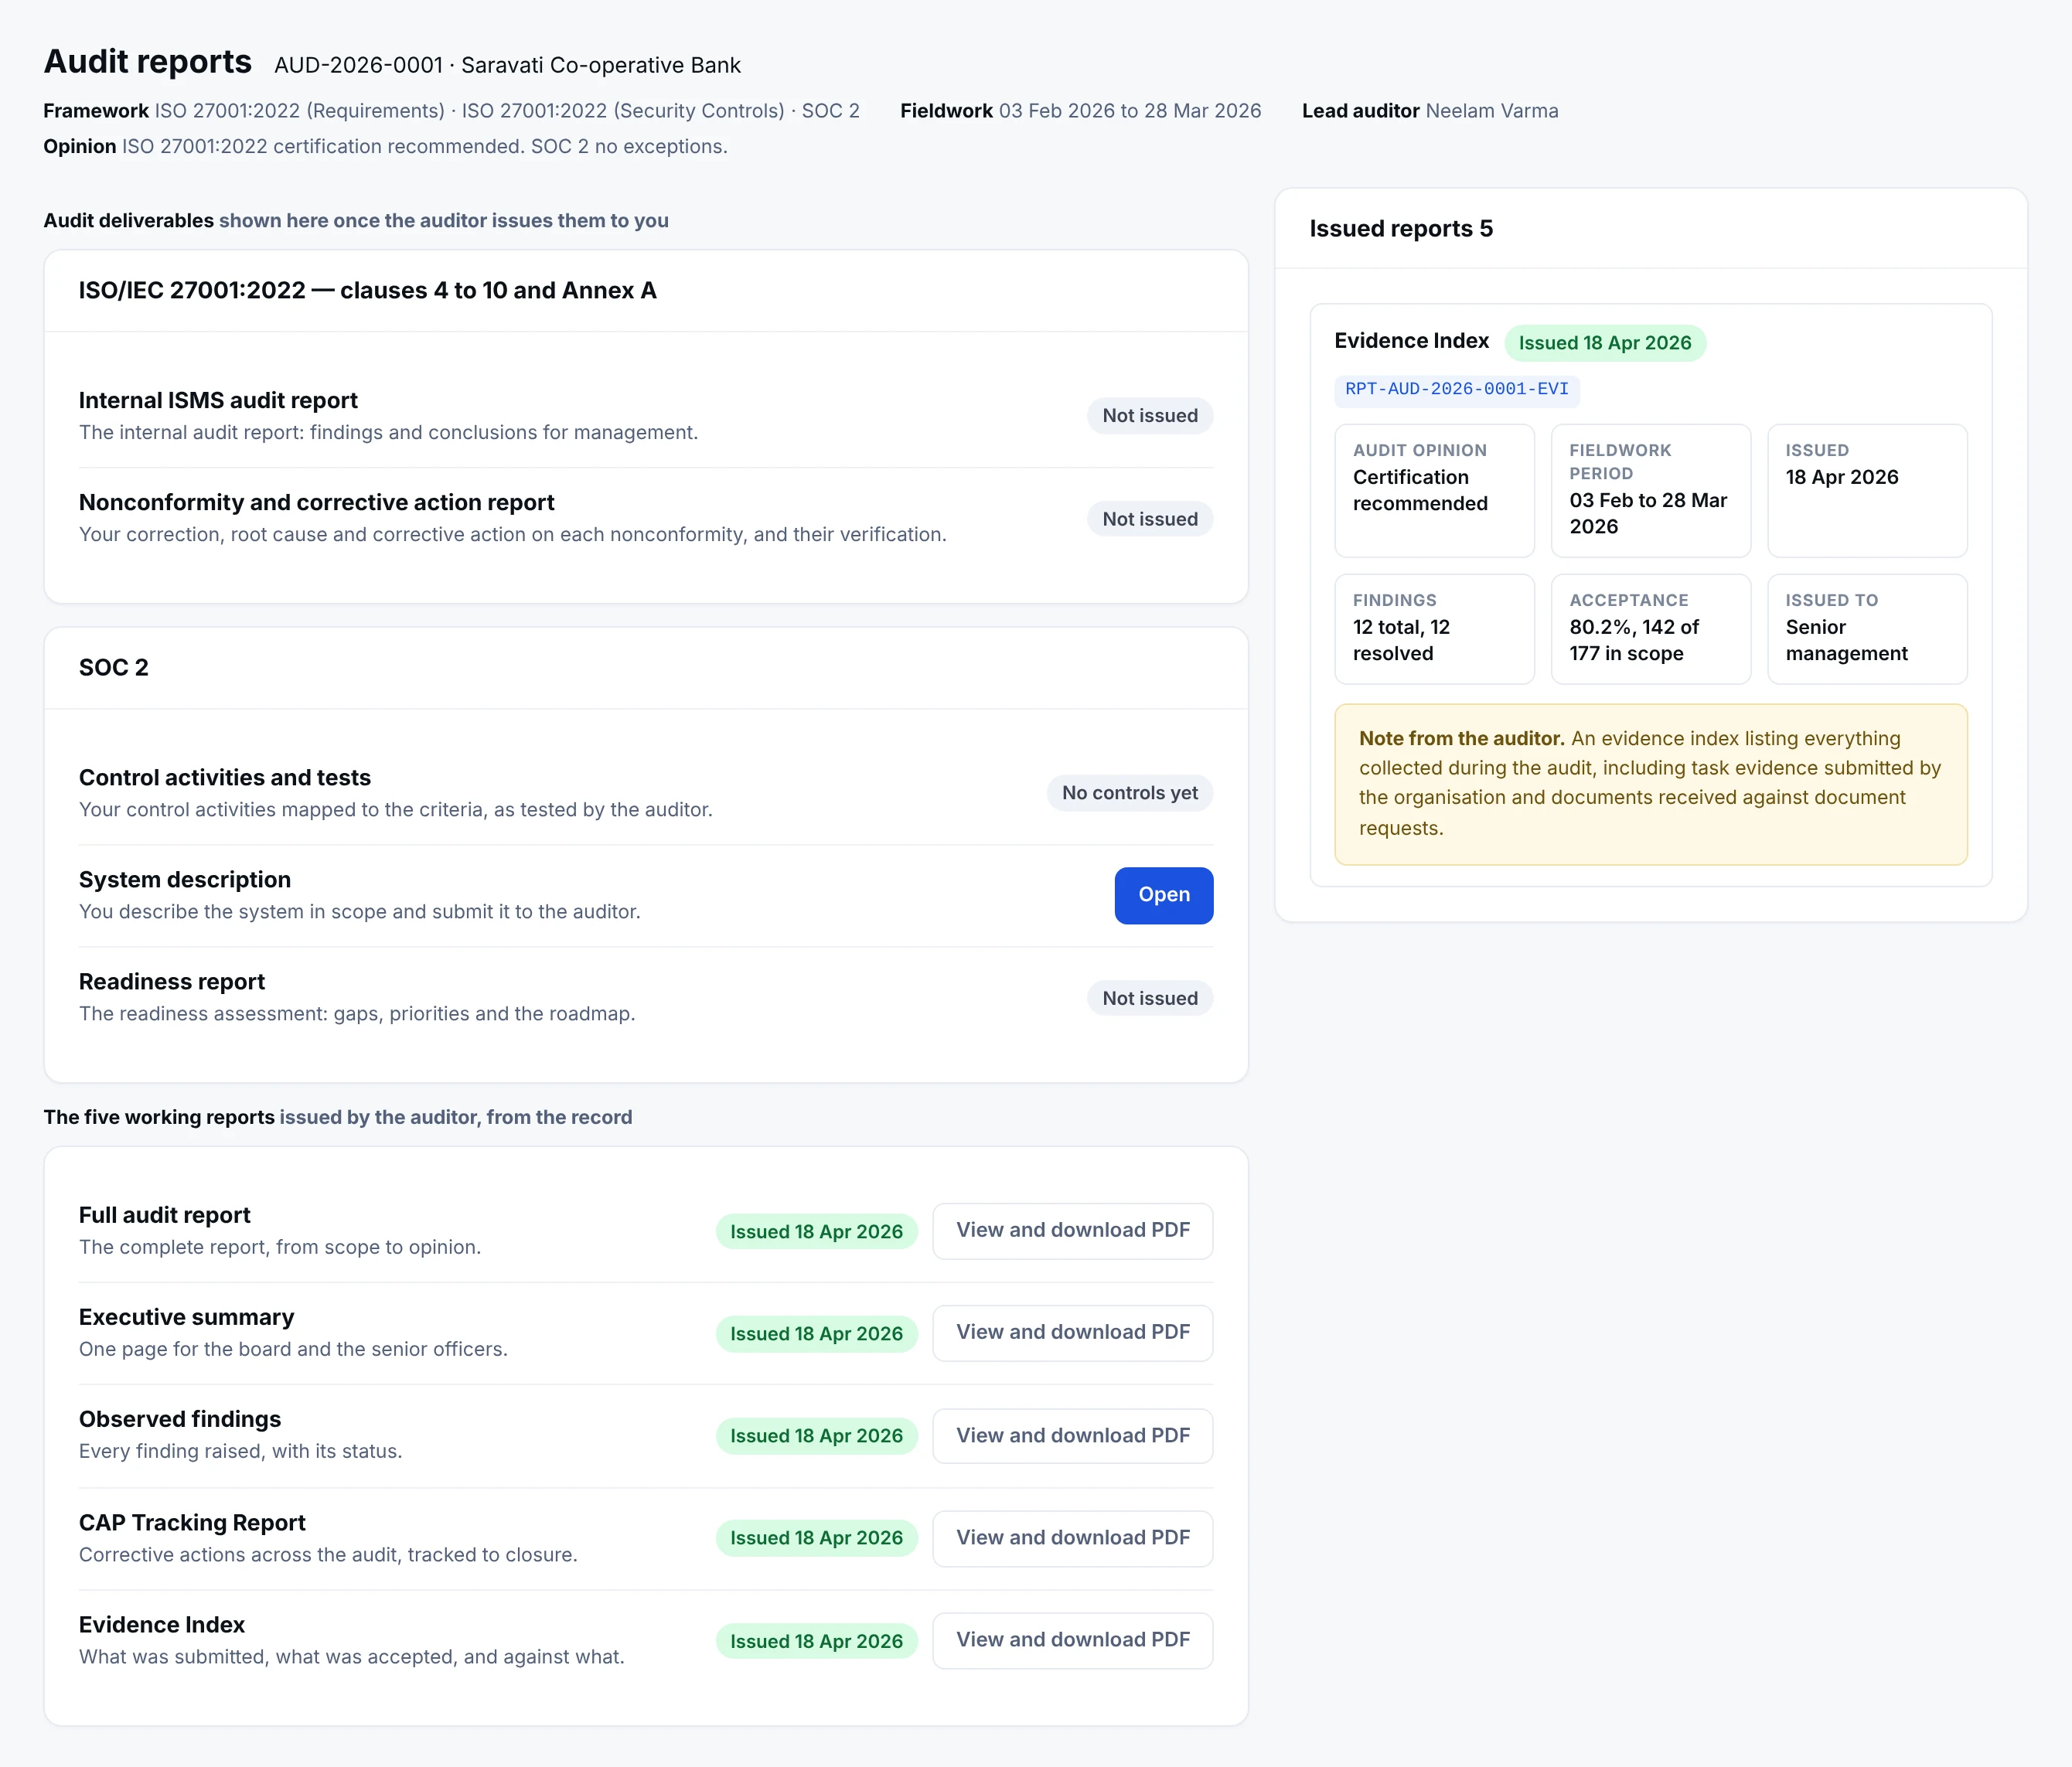Click Not issued badge for Nonconformity report
Viewport: 2072px width, 1767px height.
click(1149, 519)
